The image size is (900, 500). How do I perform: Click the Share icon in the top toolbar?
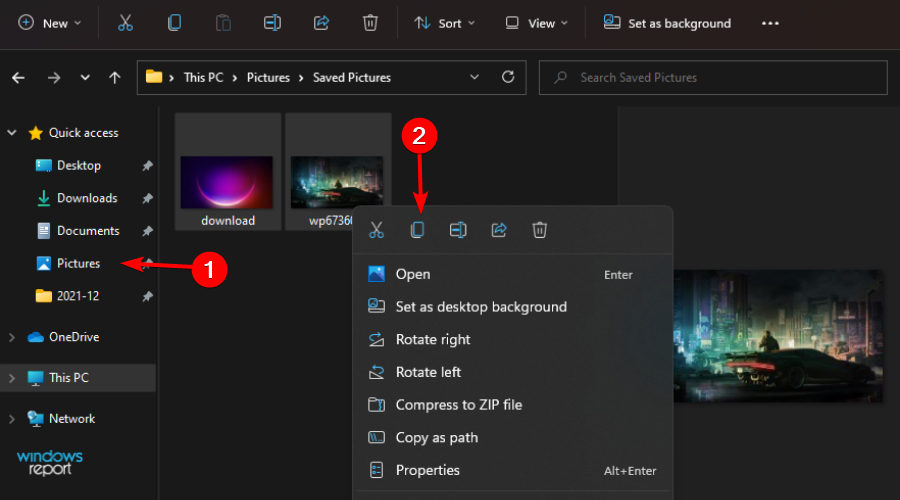click(x=321, y=23)
